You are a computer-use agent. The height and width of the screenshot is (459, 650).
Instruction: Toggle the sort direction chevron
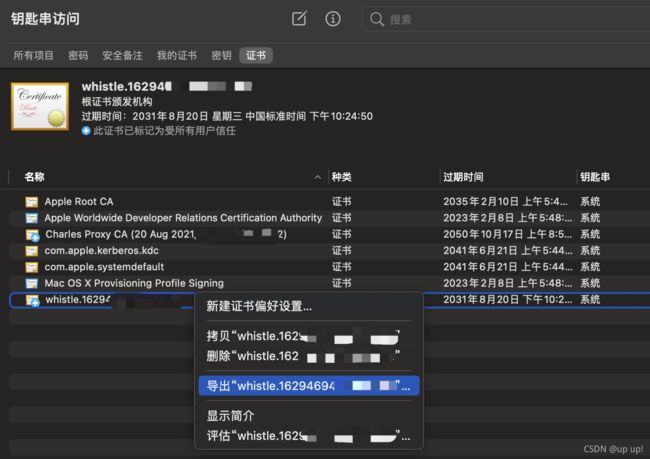(x=318, y=177)
